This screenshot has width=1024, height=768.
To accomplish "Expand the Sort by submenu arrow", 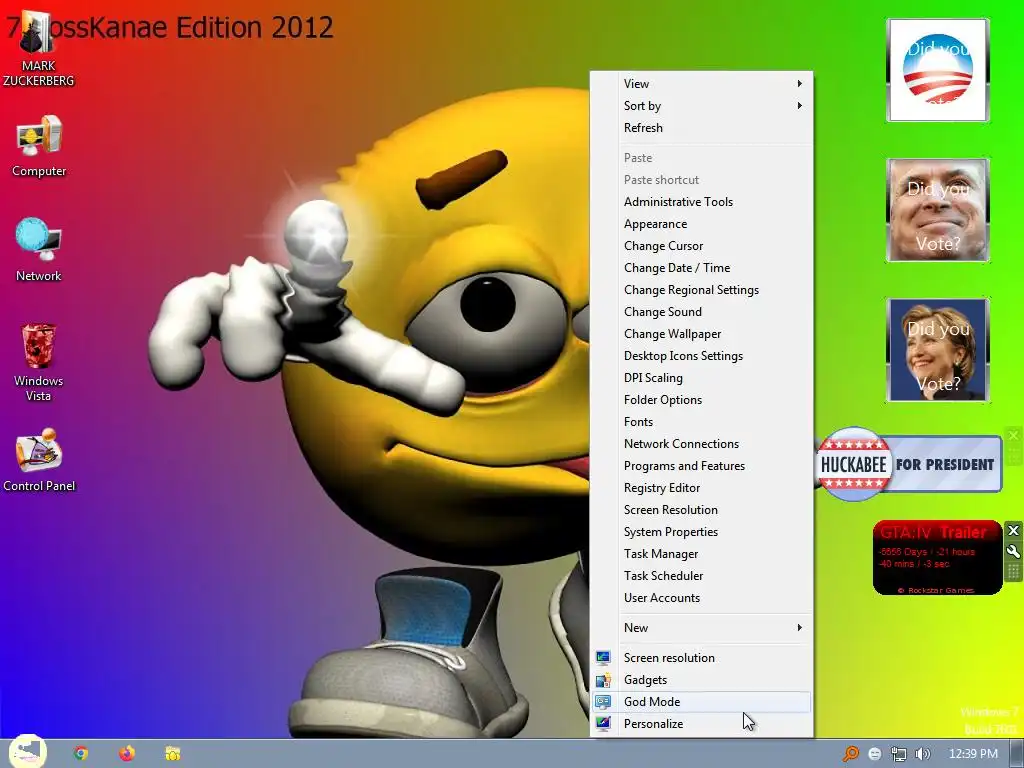I will (x=799, y=106).
